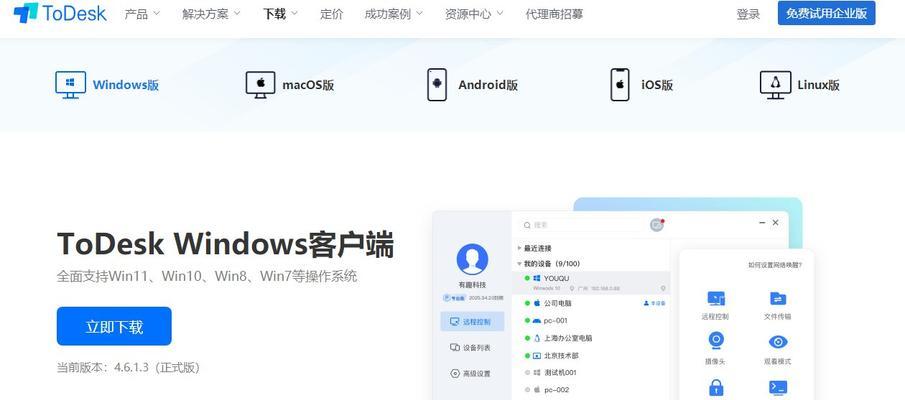The height and width of the screenshot is (400, 905).
Task: Select the YOUQU device row
Action: pos(590,283)
